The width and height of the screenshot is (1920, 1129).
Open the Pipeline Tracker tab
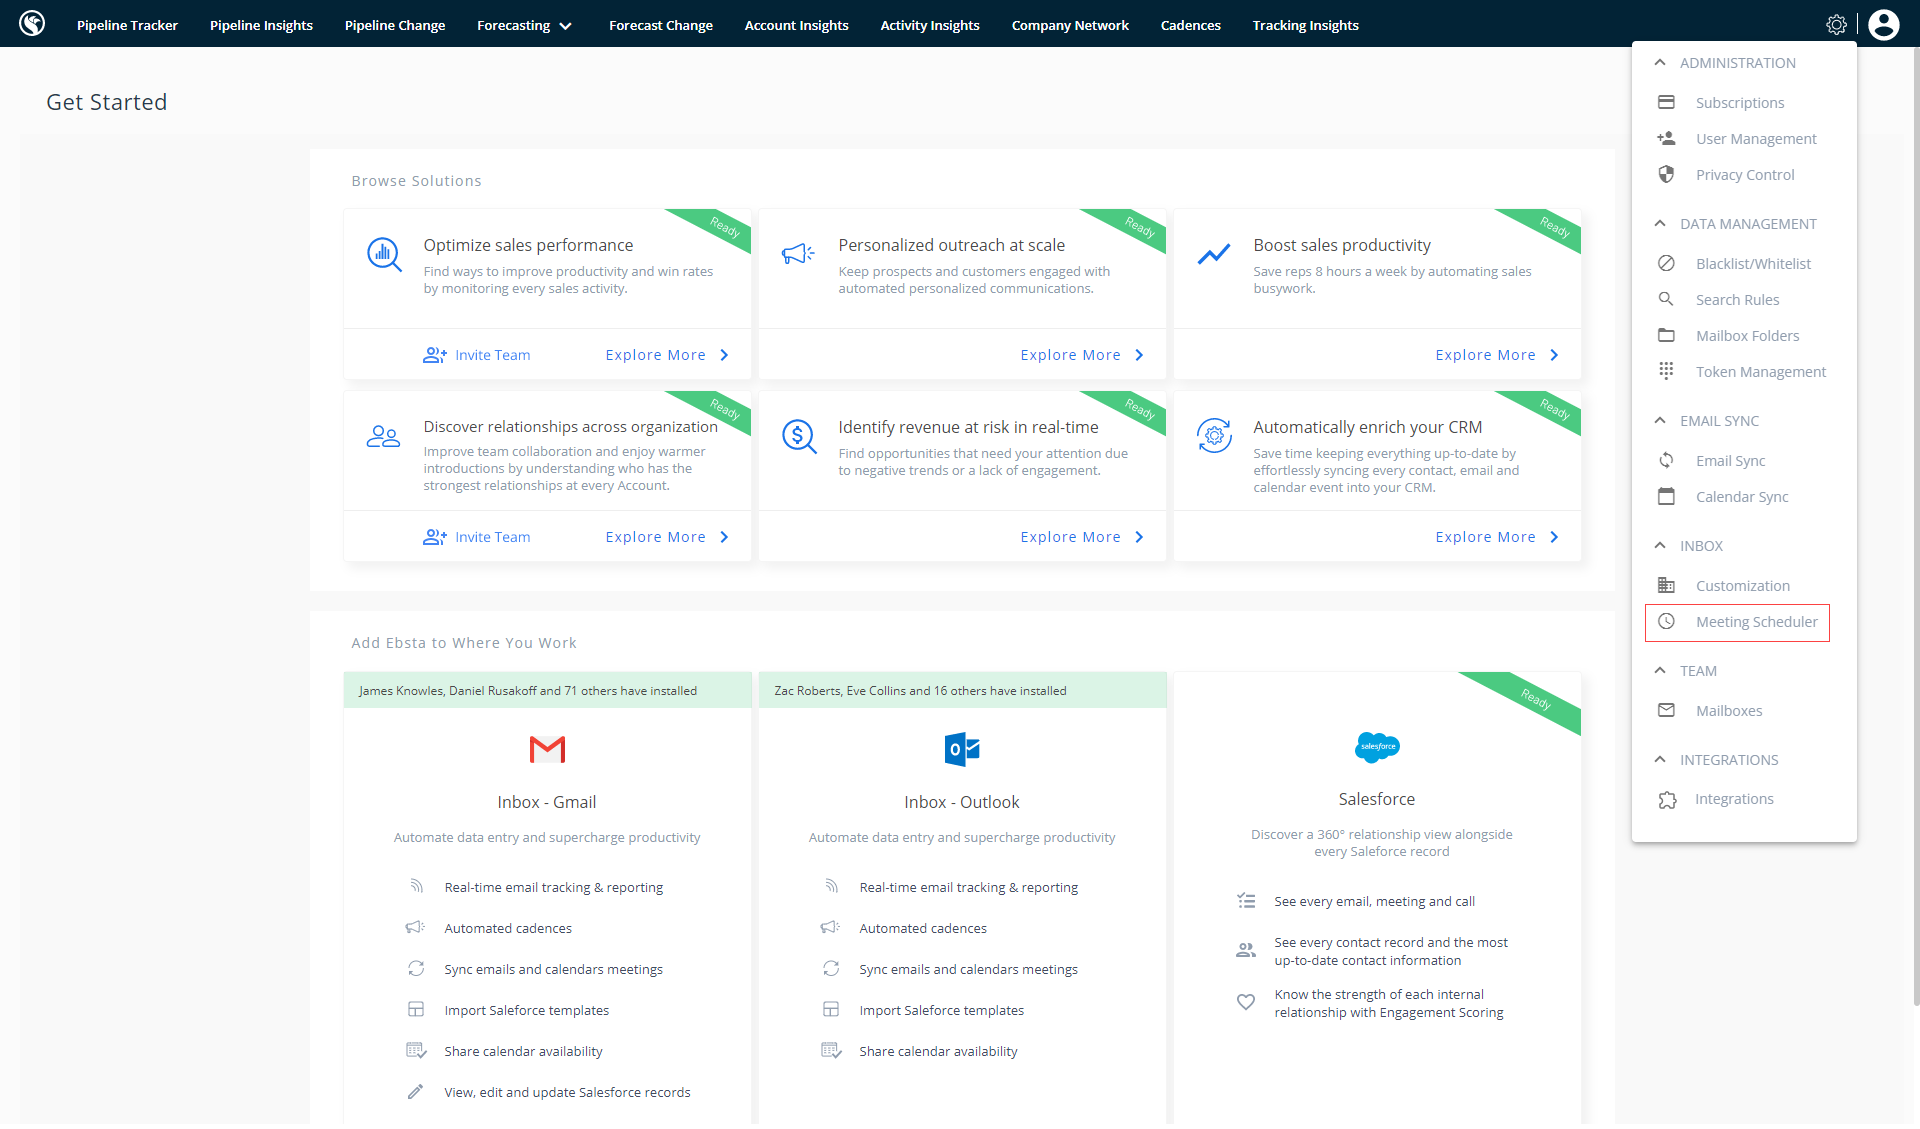point(127,25)
